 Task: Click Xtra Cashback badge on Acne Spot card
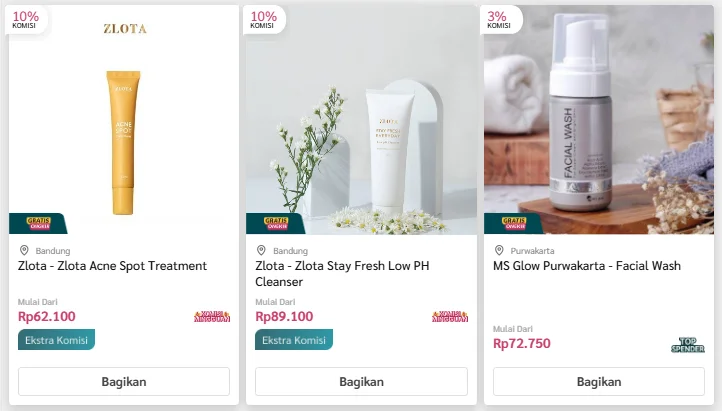[212, 316]
